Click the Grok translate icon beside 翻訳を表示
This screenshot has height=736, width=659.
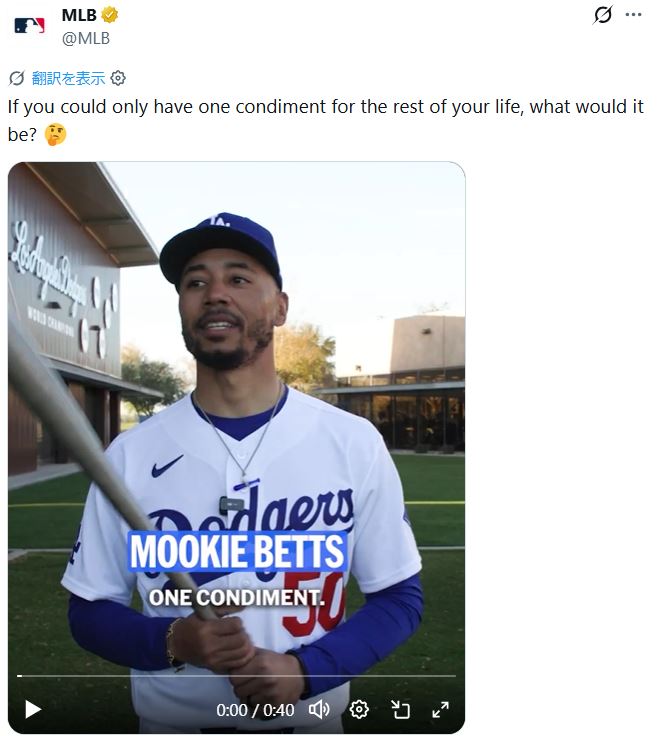16,78
